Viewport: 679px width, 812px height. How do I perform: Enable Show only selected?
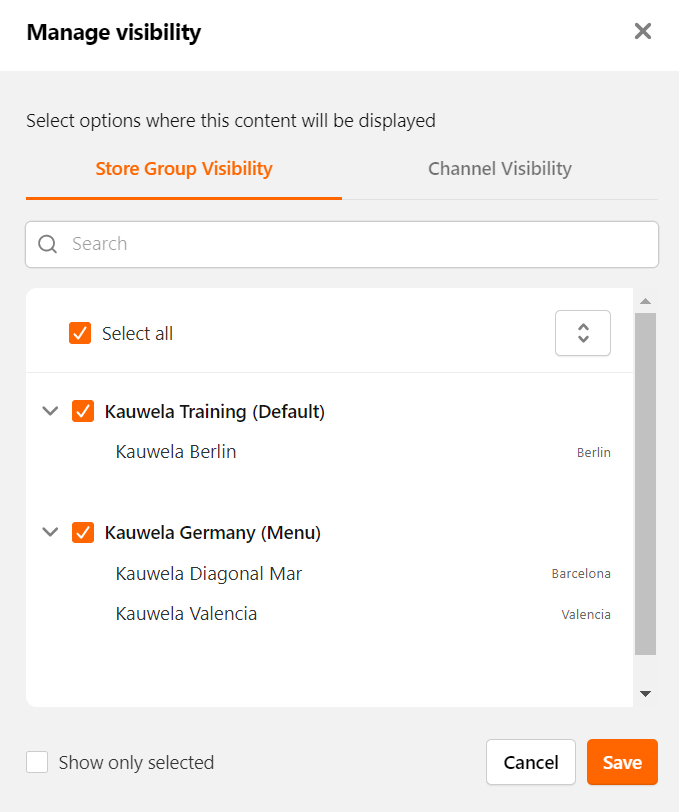(37, 761)
